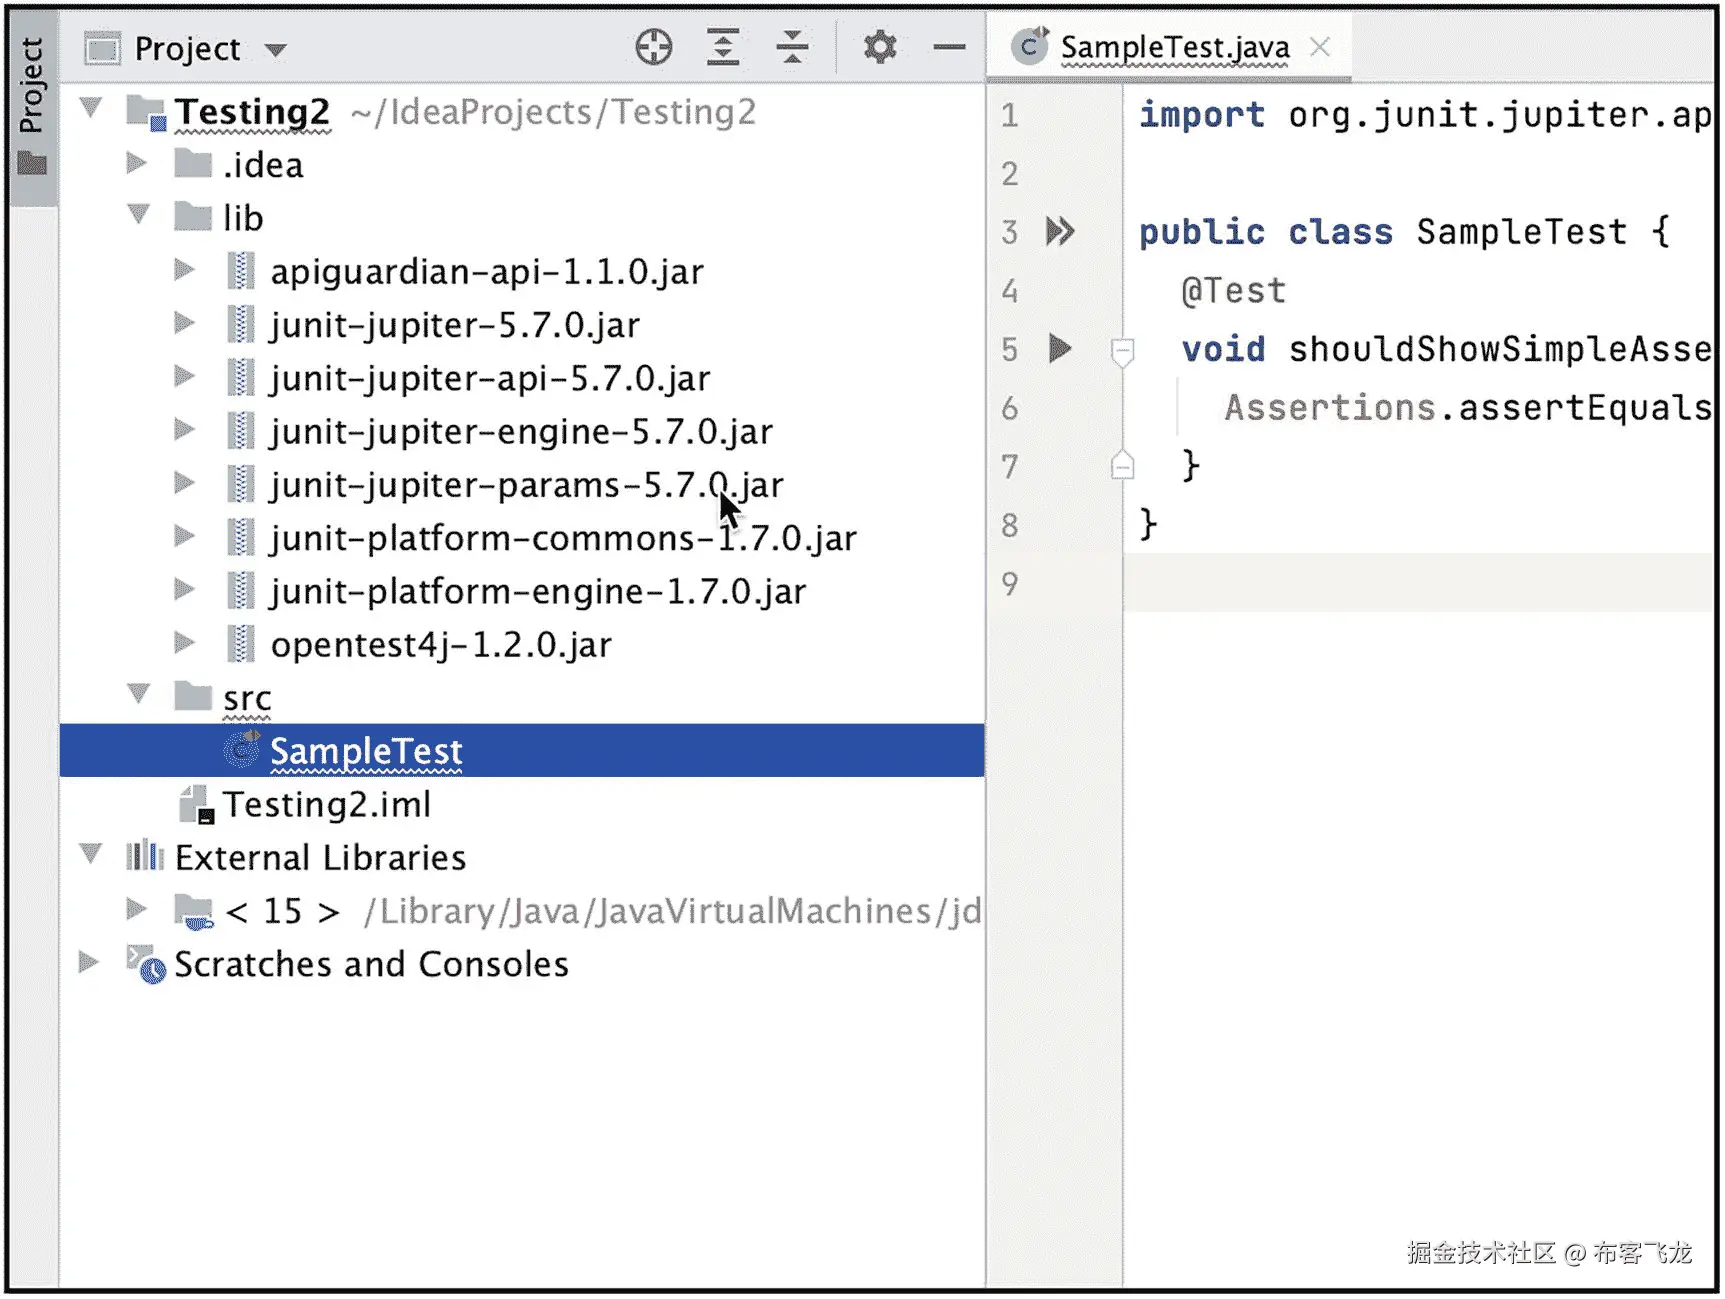Screen dimensions: 1725x1299
Task: Click the Scratches and Consoles icon
Action: click(146, 964)
